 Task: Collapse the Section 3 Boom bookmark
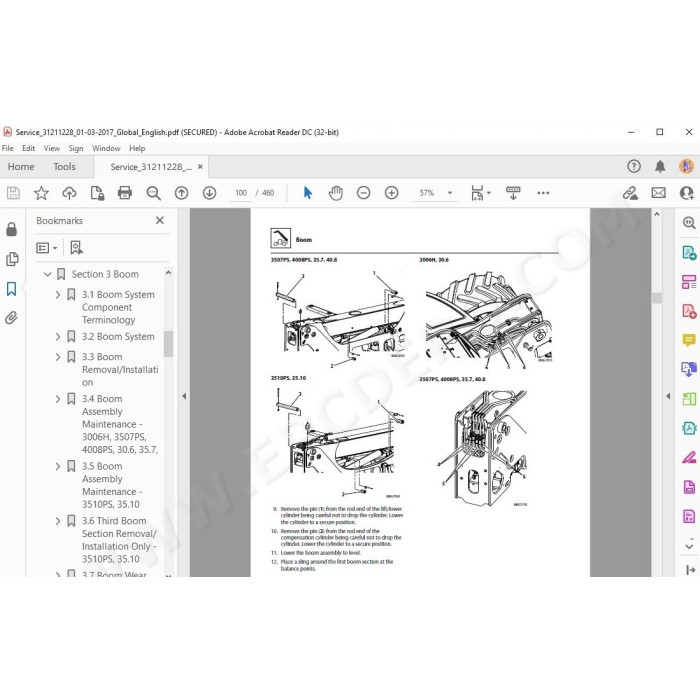pyautogui.click(x=47, y=274)
